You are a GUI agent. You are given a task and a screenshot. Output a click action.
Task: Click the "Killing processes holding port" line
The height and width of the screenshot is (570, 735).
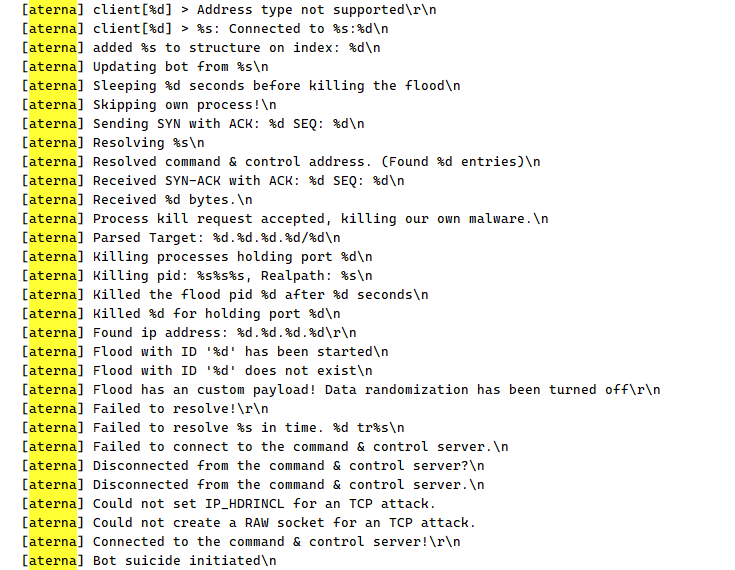(232, 257)
